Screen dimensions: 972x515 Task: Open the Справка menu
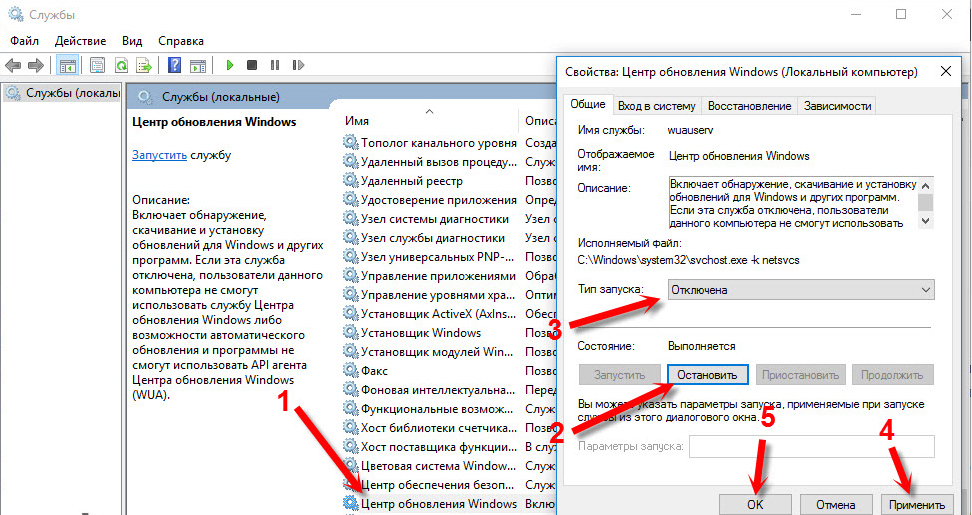tap(181, 41)
